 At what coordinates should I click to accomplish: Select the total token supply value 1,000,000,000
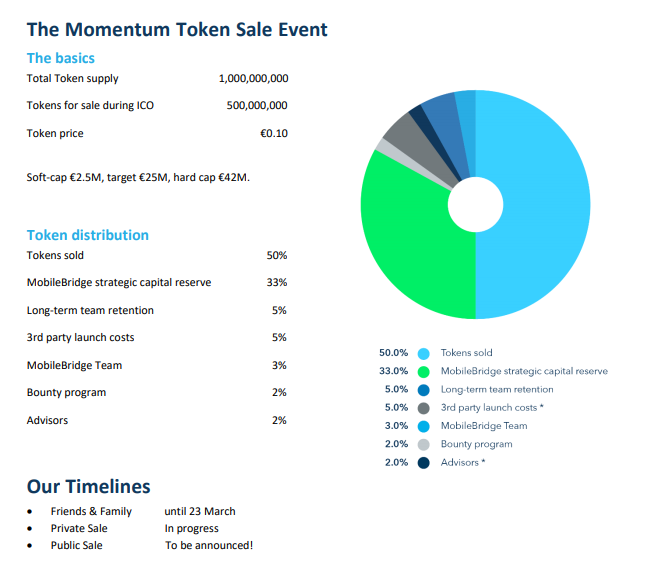253,78
